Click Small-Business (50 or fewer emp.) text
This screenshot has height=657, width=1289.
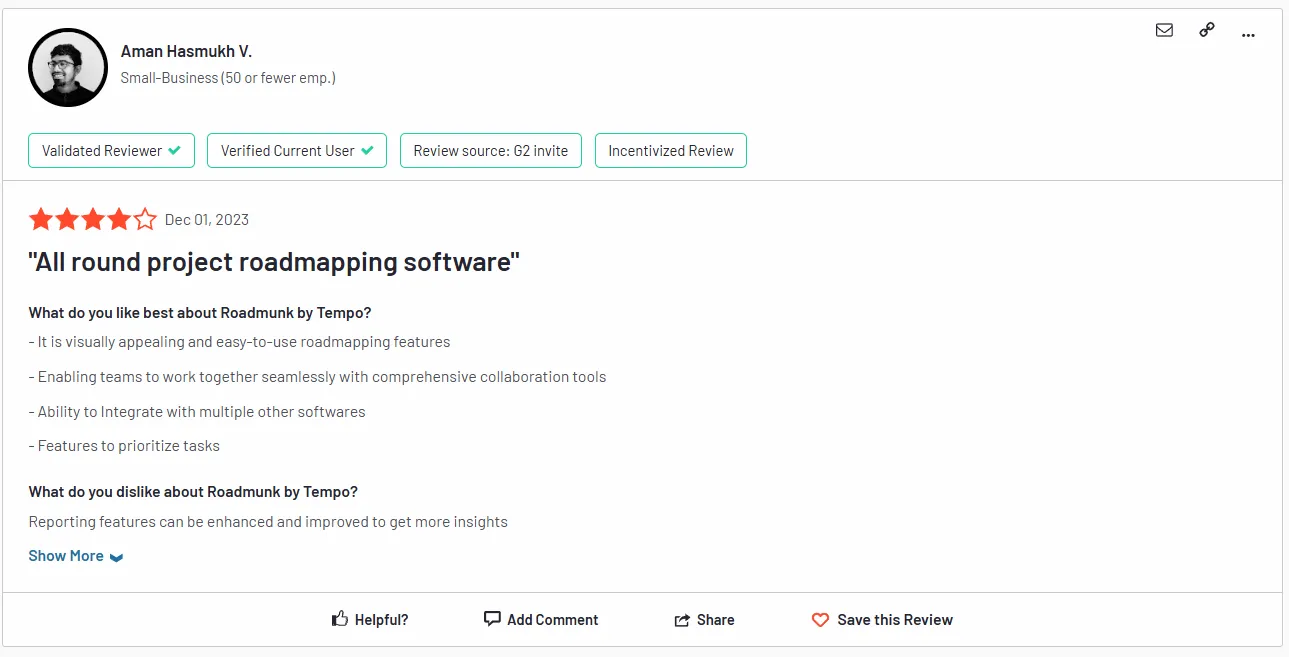228,78
